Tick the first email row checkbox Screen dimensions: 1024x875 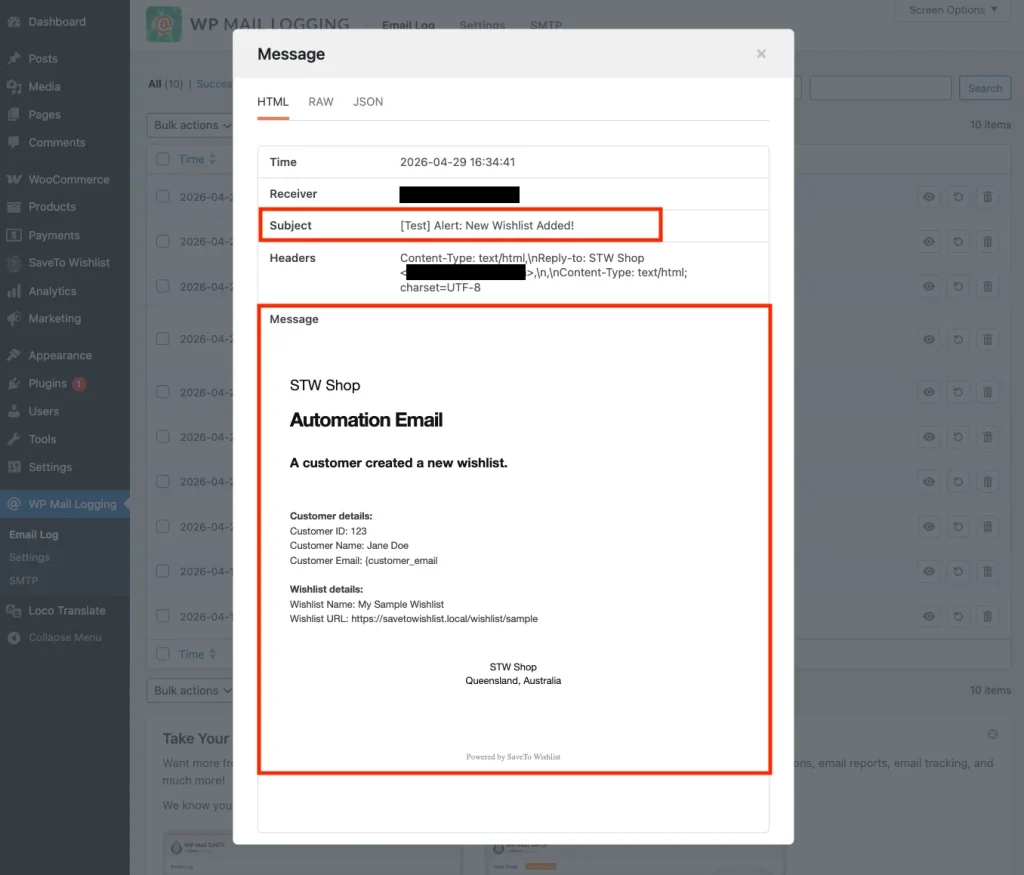[x=163, y=197]
